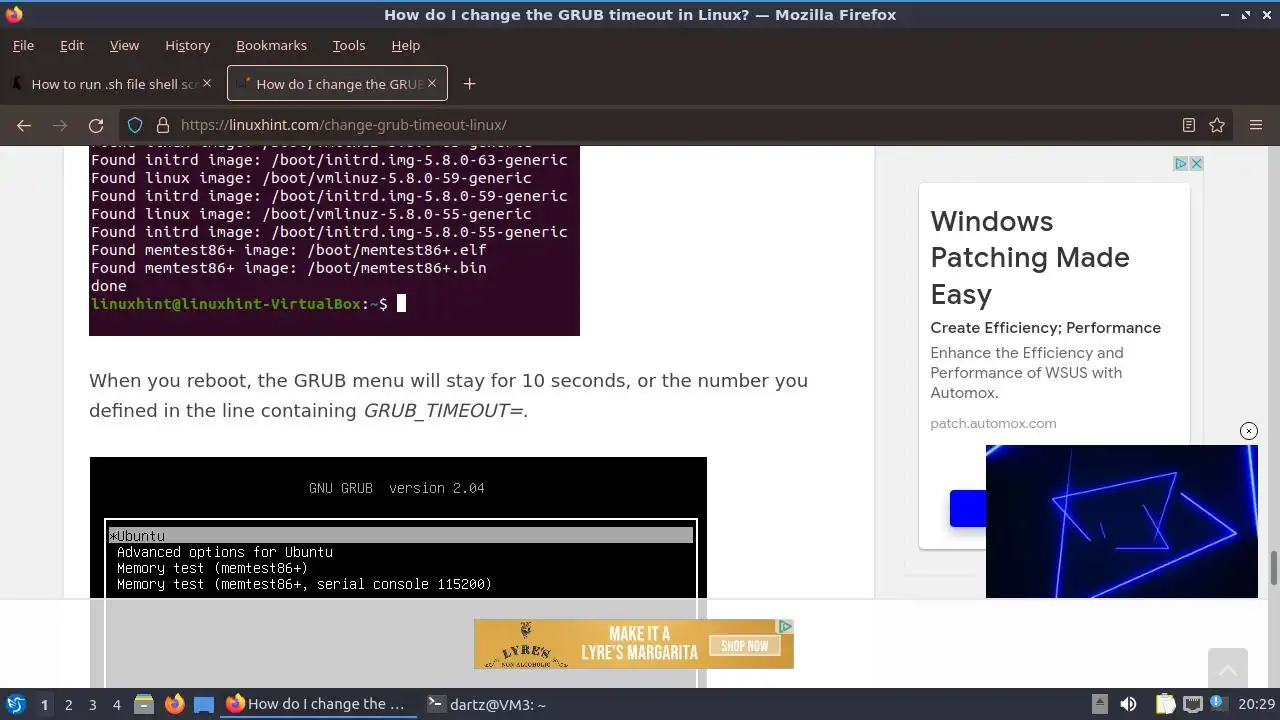This screenshot has height=720, width=1280.
Task: Open the system start menu icon
Action: pyautogui.click(x=15, y=704)
